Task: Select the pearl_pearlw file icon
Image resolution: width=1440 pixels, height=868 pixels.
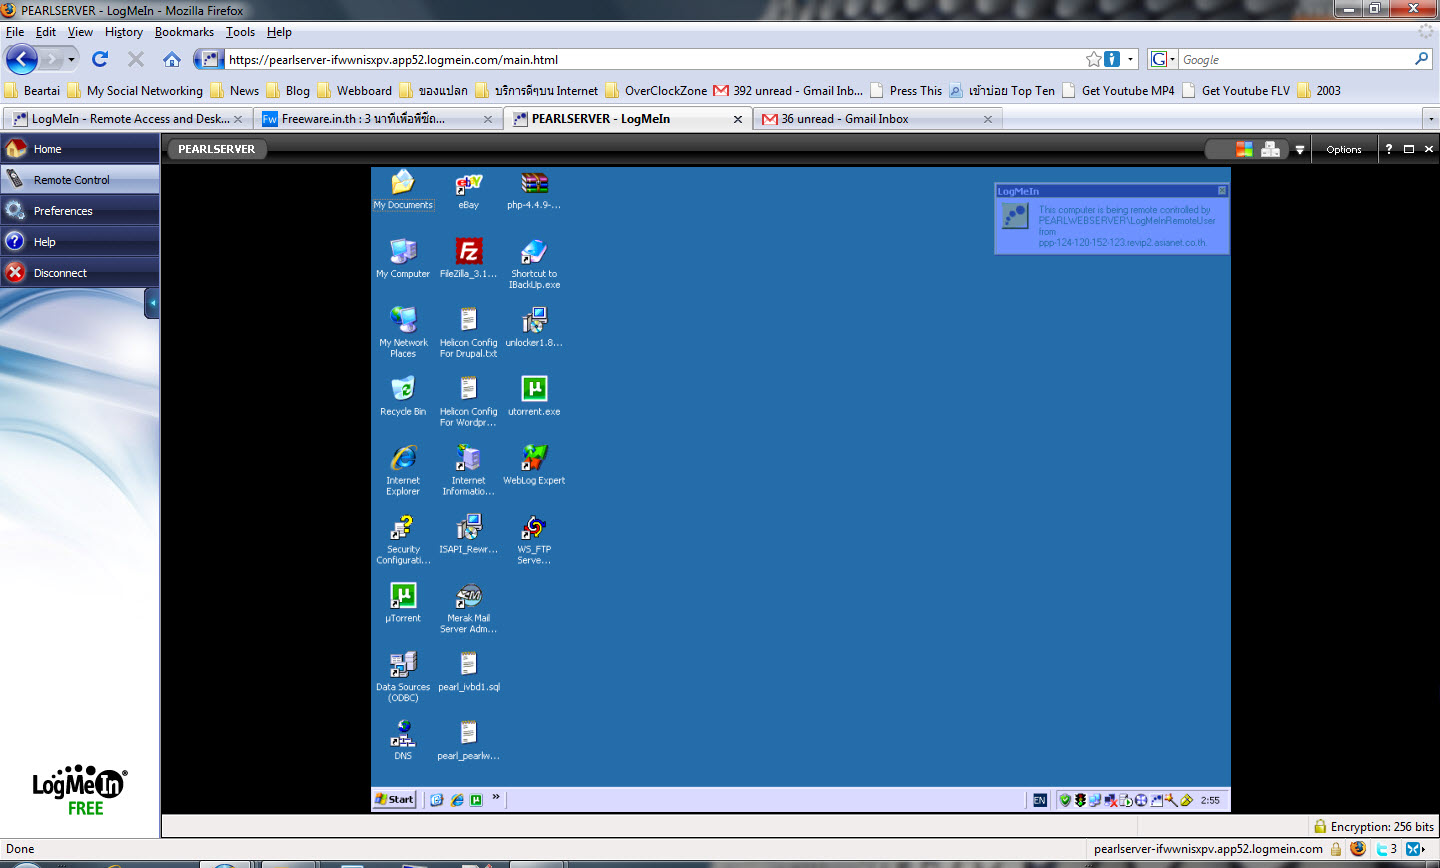Action: point(468,741)
